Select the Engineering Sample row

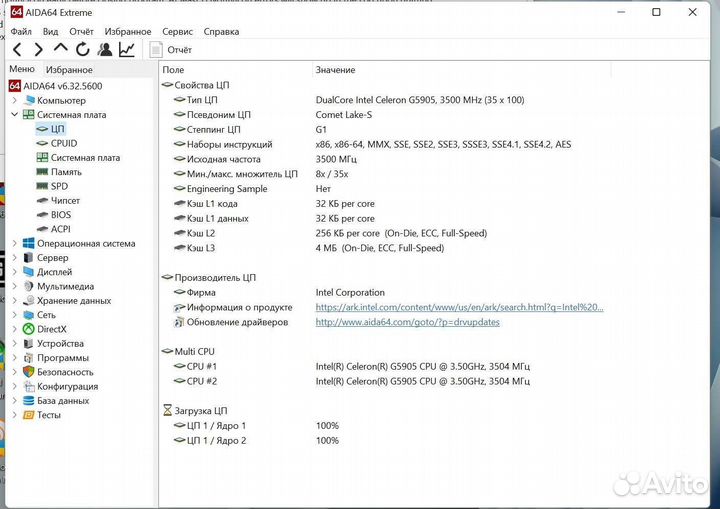point(252,189)
